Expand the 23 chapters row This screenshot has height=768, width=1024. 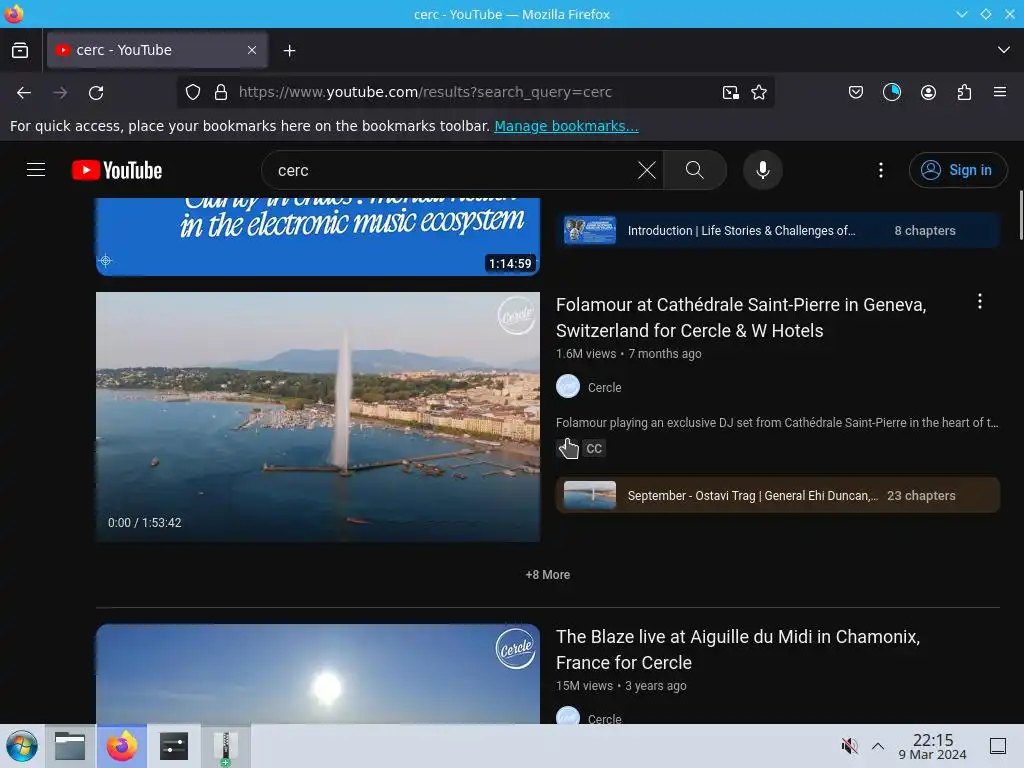point(777,495)
